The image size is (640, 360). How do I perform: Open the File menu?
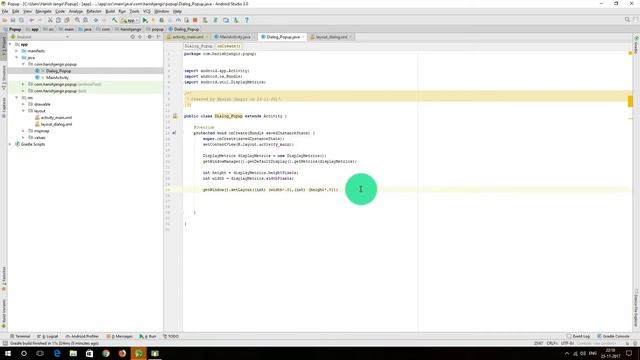5,11
